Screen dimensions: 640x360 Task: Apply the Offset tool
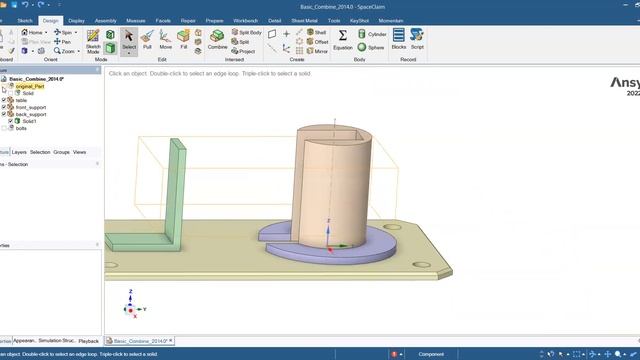tap(317, 42)
